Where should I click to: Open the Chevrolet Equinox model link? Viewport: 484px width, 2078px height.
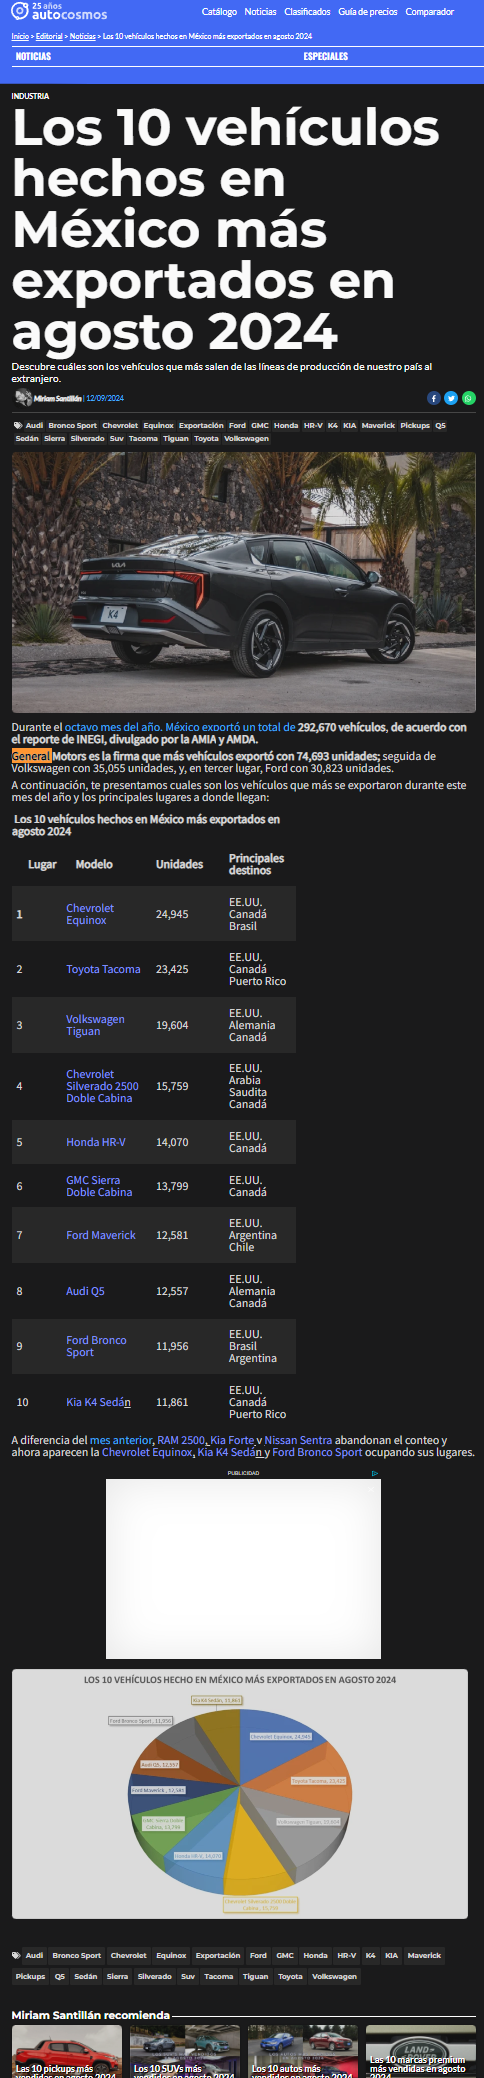(90, 914)
